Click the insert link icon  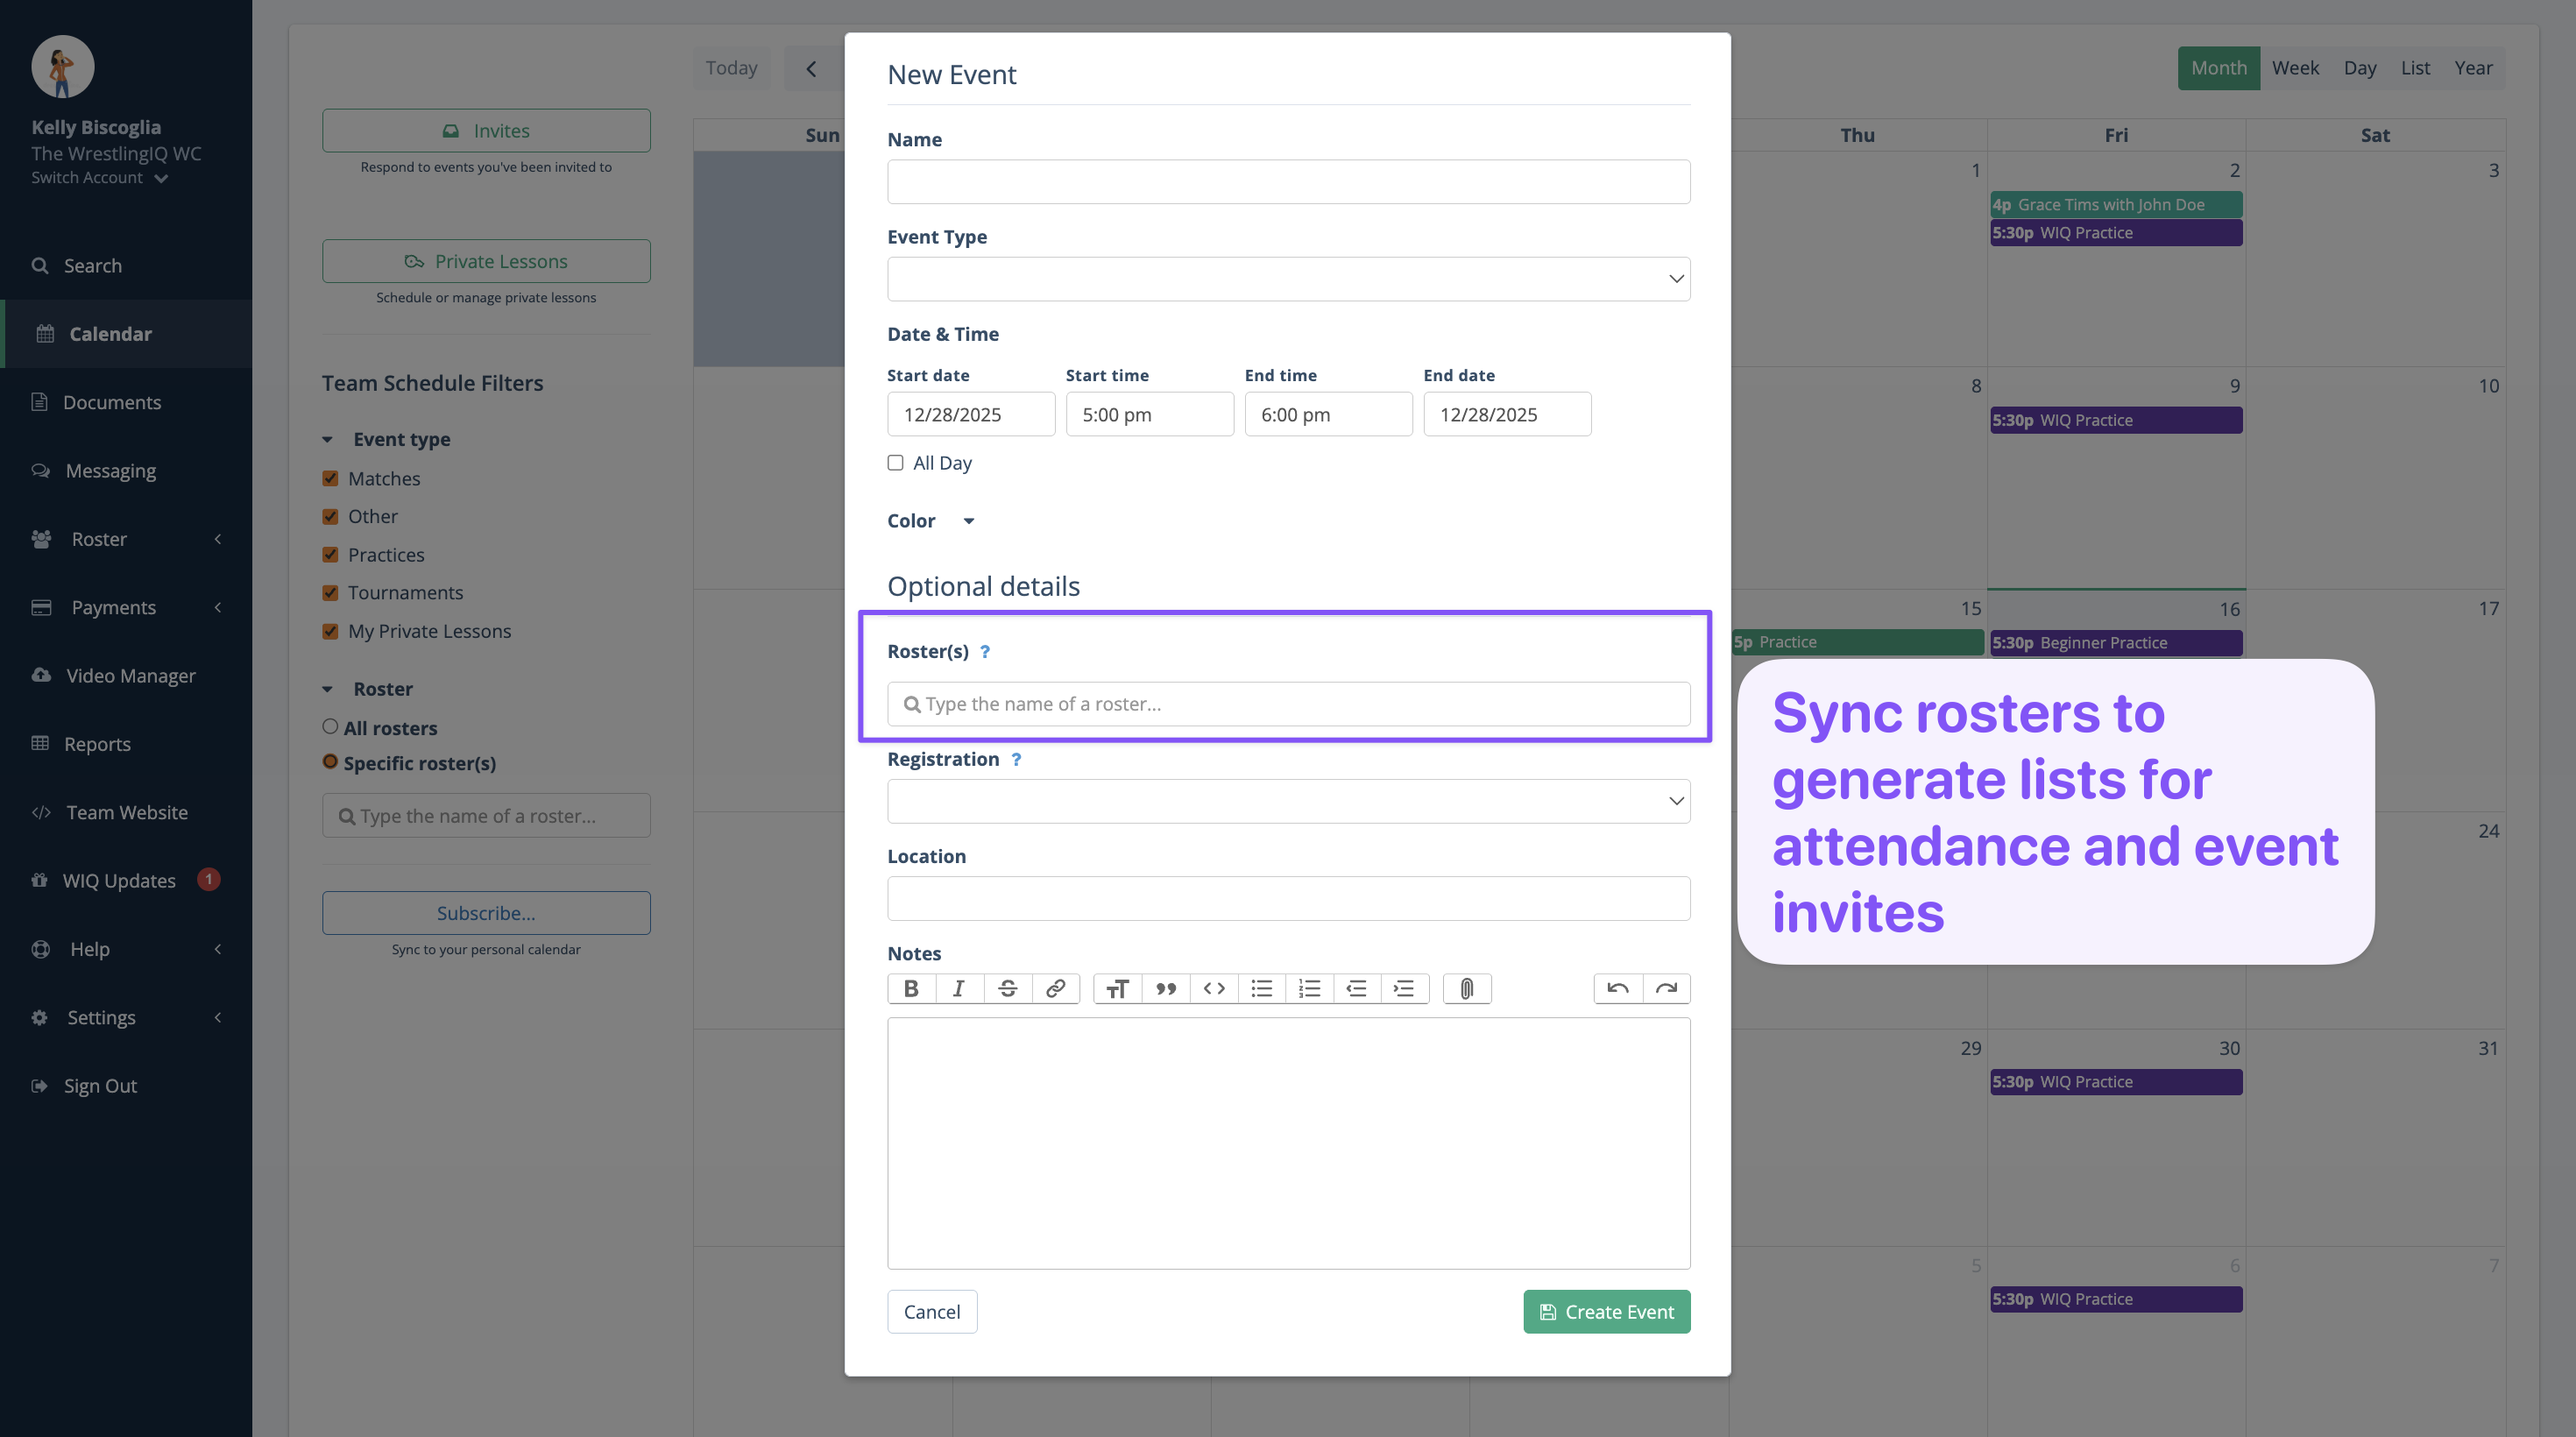click(x=1055, y=988)
